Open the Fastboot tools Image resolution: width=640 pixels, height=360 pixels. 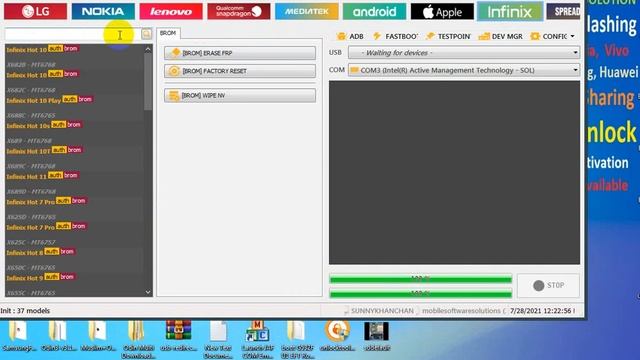coord(396,36)
